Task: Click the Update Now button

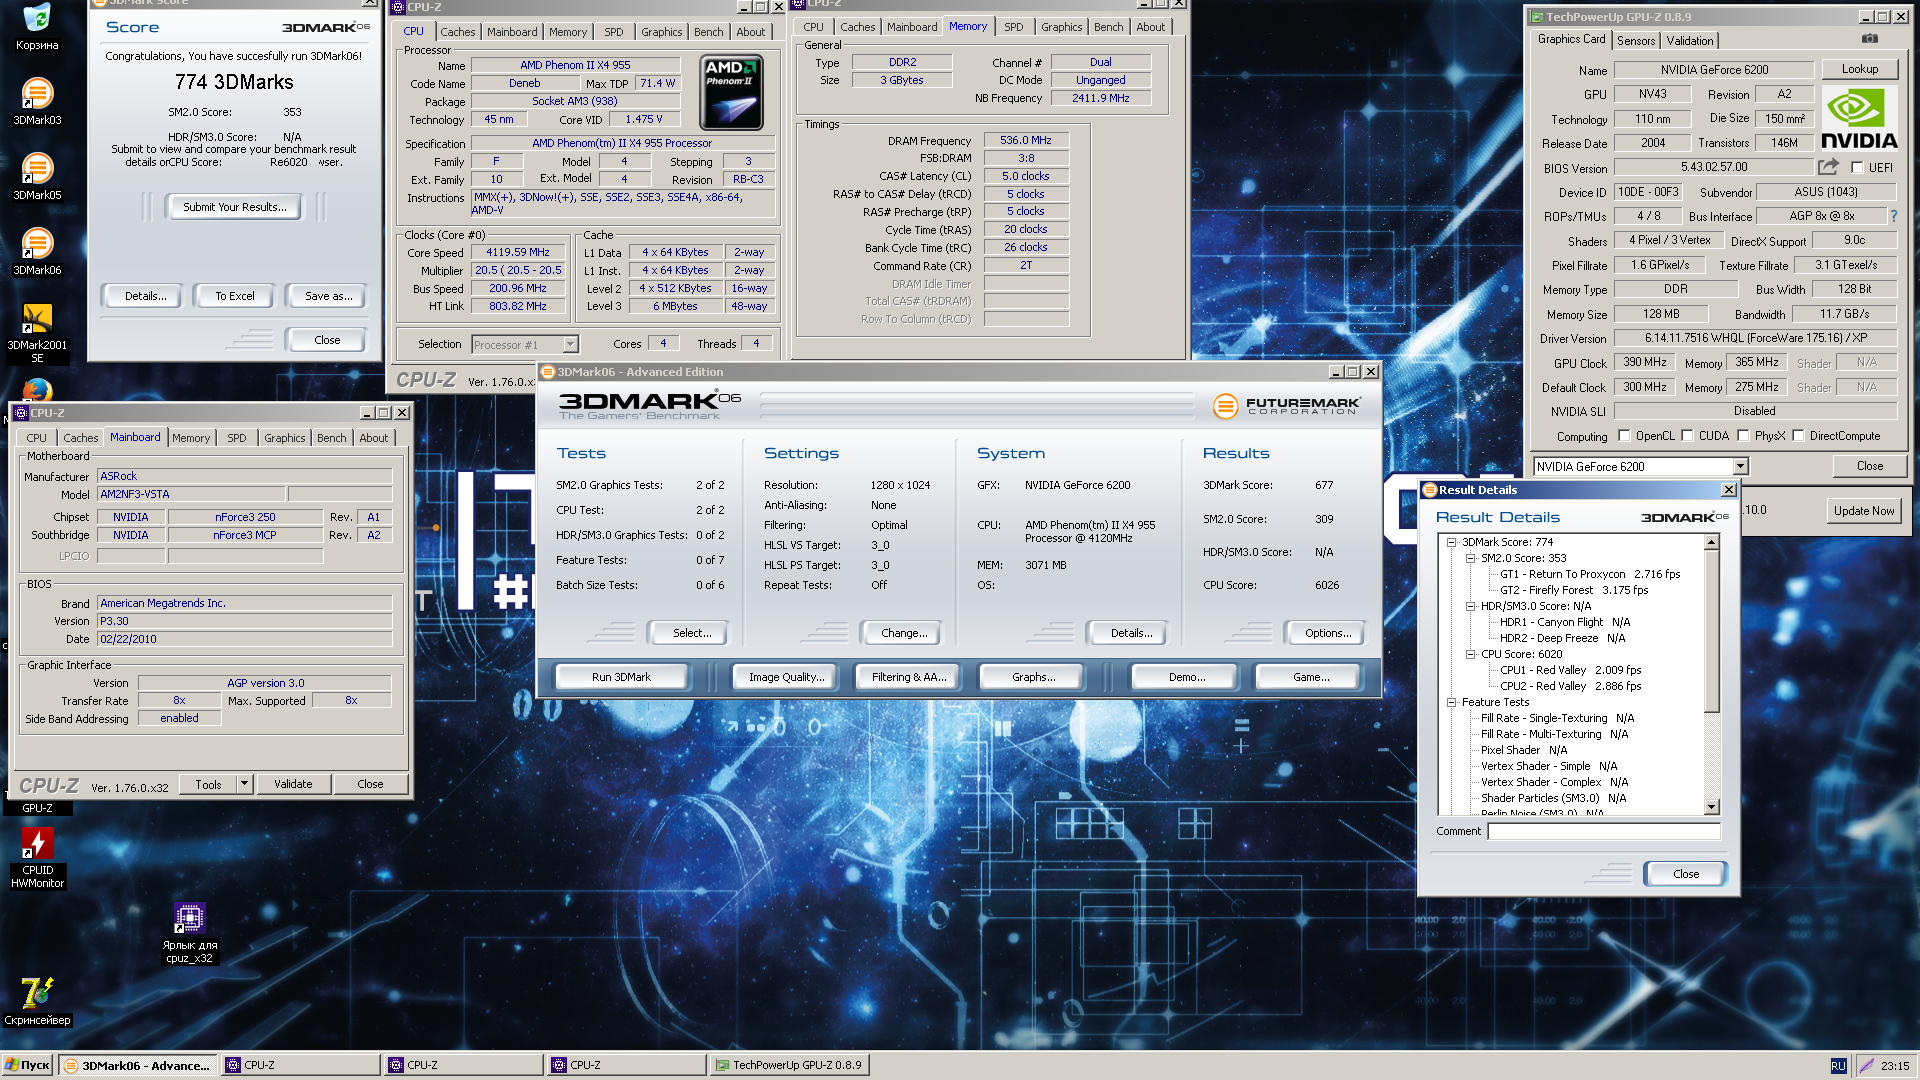Action: coord(1864,510)
